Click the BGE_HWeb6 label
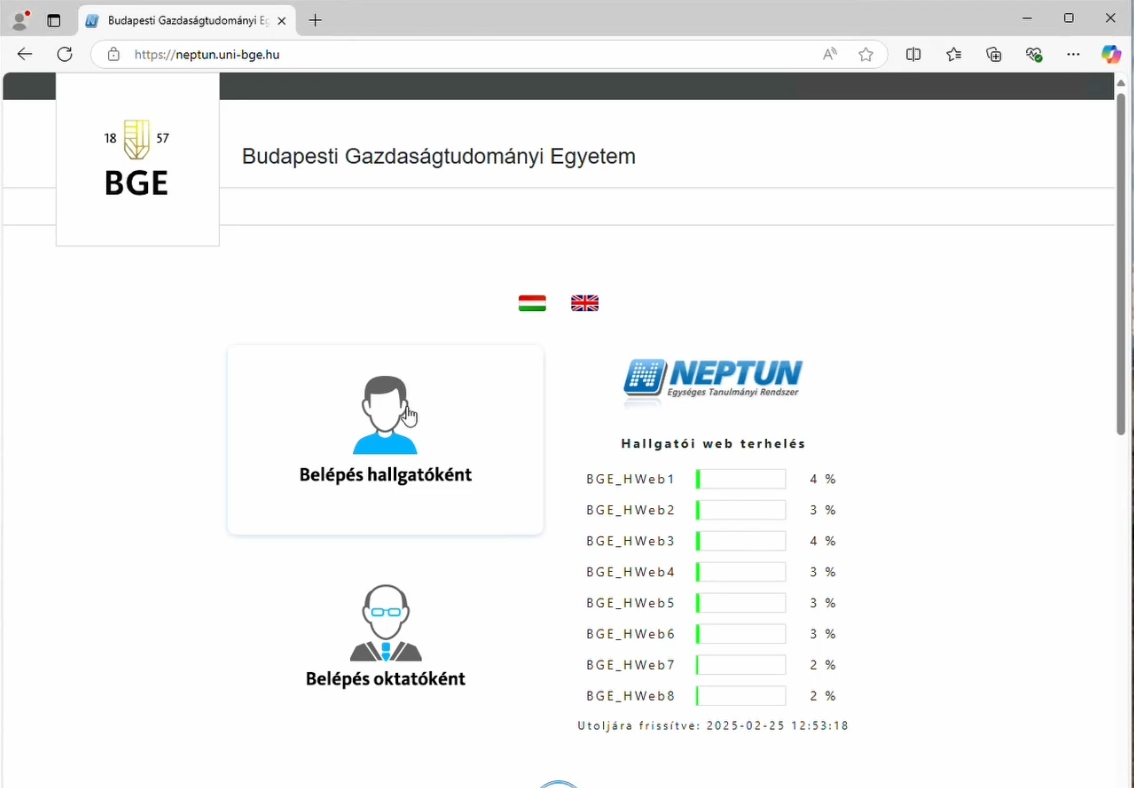Viewport: 1134px width, 788px height. [x=631, y=634]
